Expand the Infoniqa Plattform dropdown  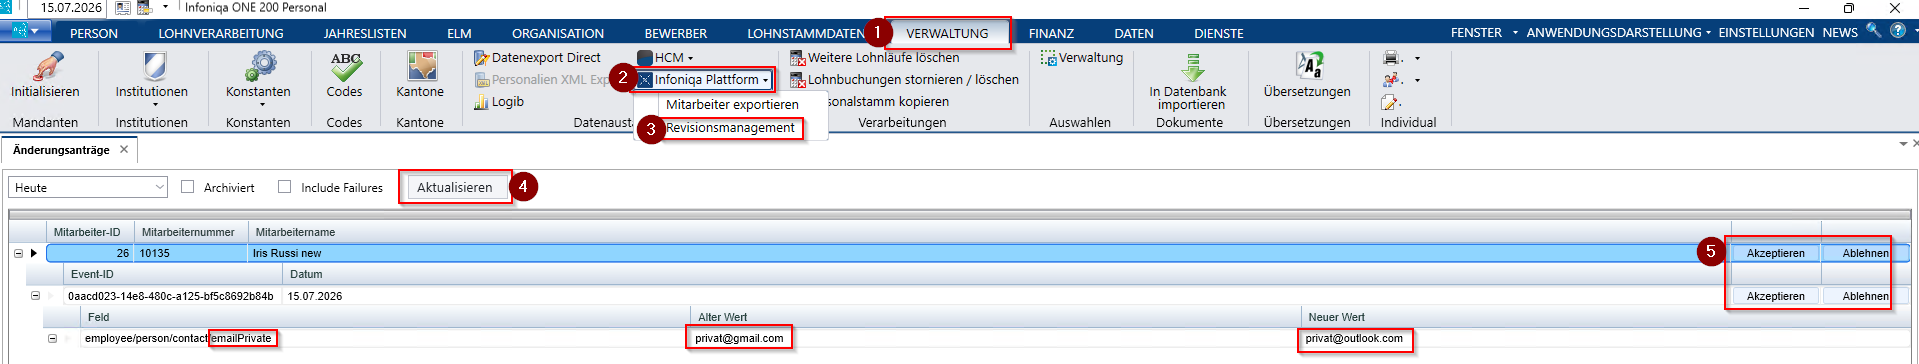(x=704, y=80)
